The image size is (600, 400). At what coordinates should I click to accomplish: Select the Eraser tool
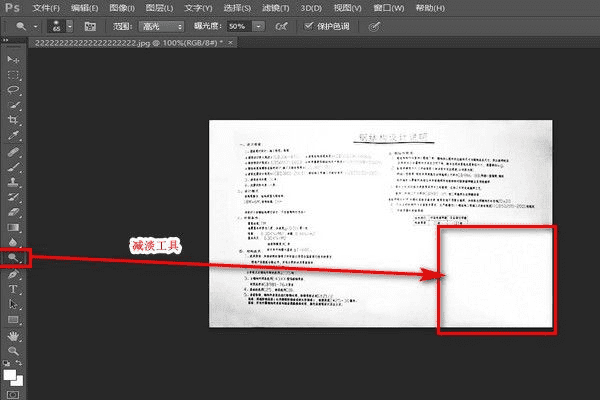(13, 212)
